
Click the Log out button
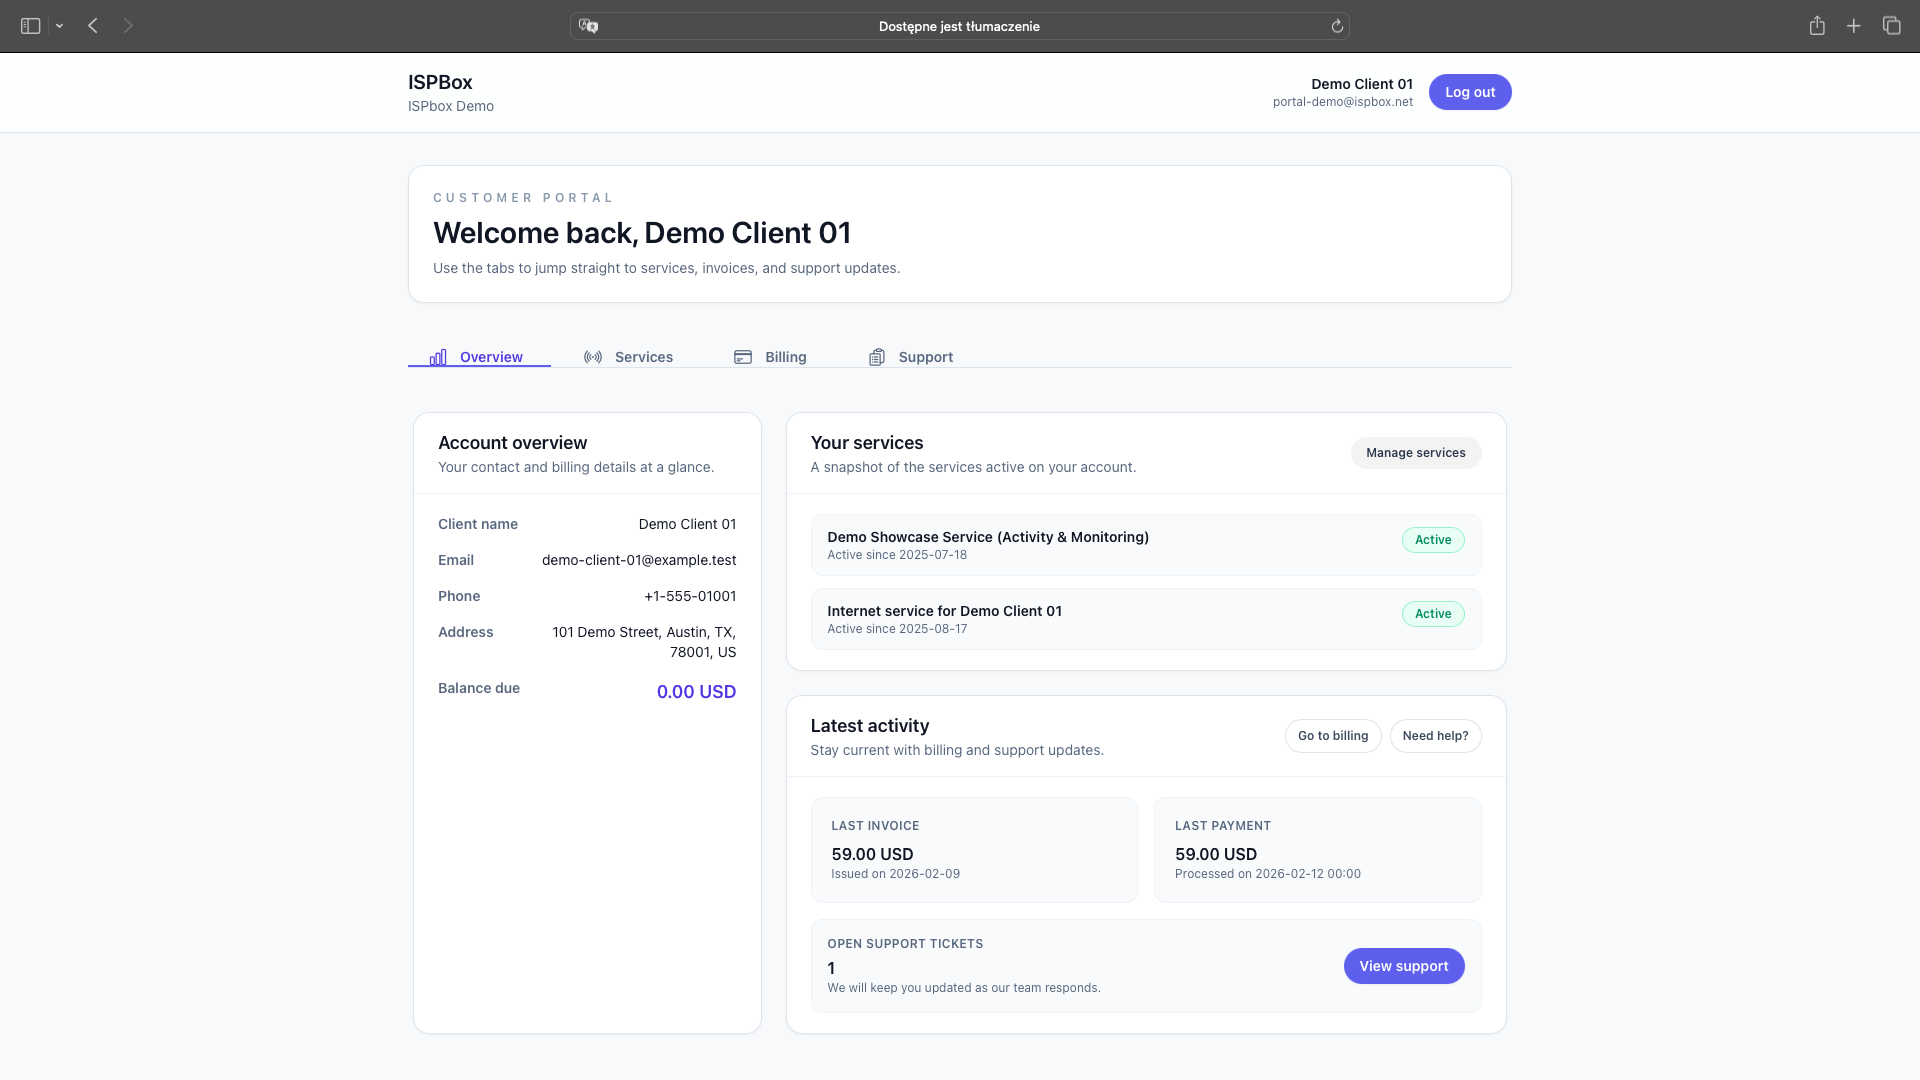[x=1469, y=91]
